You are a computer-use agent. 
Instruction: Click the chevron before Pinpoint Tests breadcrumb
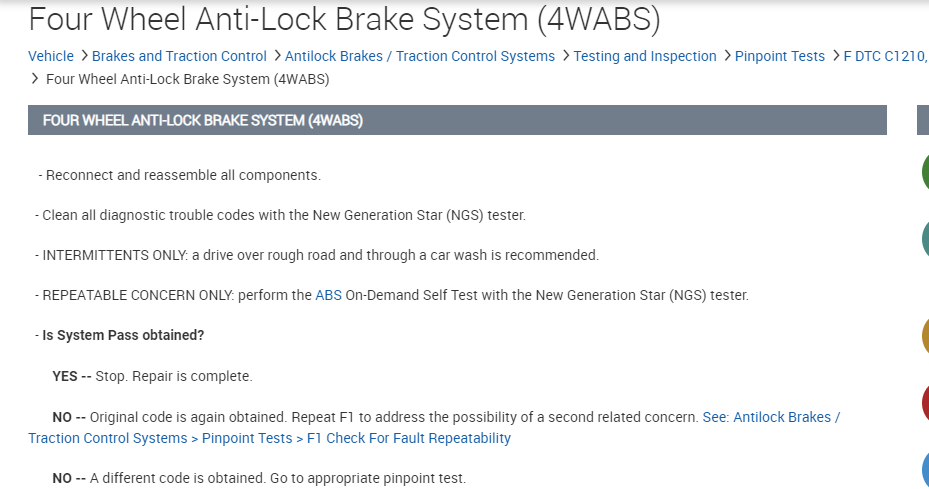[x=727, y=56]
